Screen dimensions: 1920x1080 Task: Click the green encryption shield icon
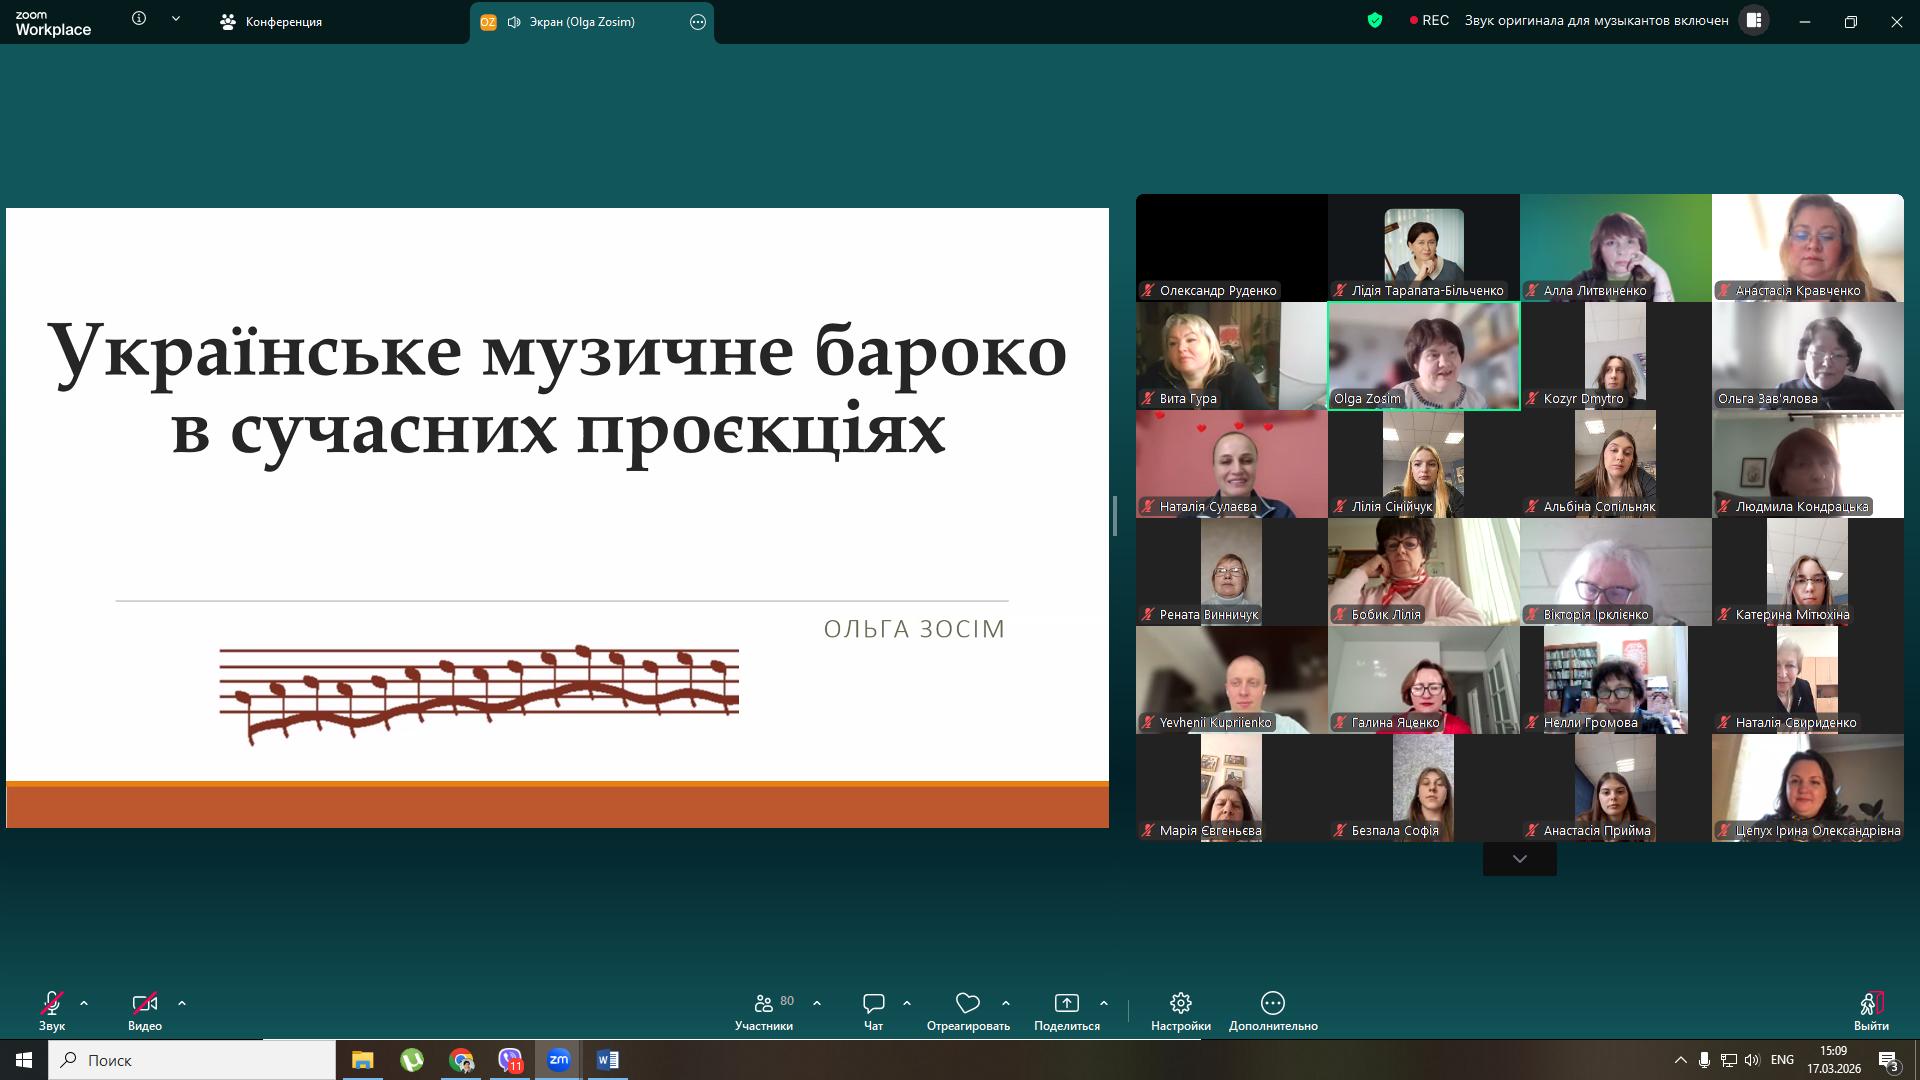(1375, 20)
